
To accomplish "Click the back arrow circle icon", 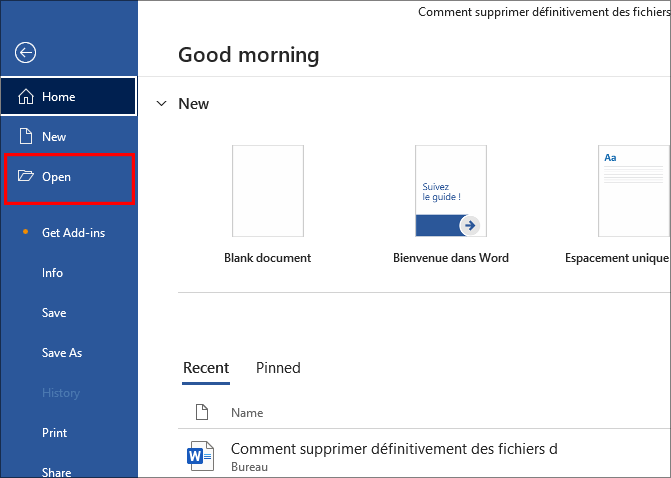I will (25, 53).
